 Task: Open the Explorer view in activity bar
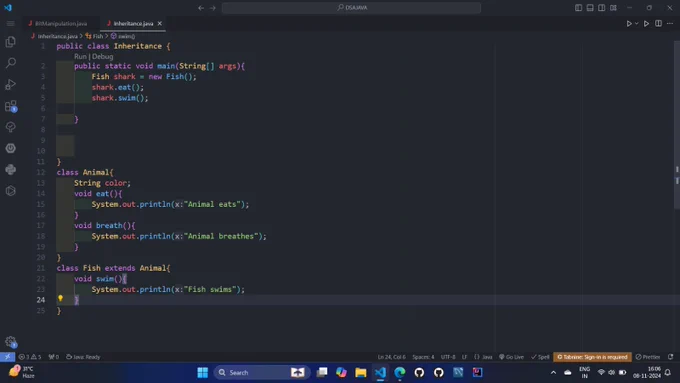pos(10,42)
